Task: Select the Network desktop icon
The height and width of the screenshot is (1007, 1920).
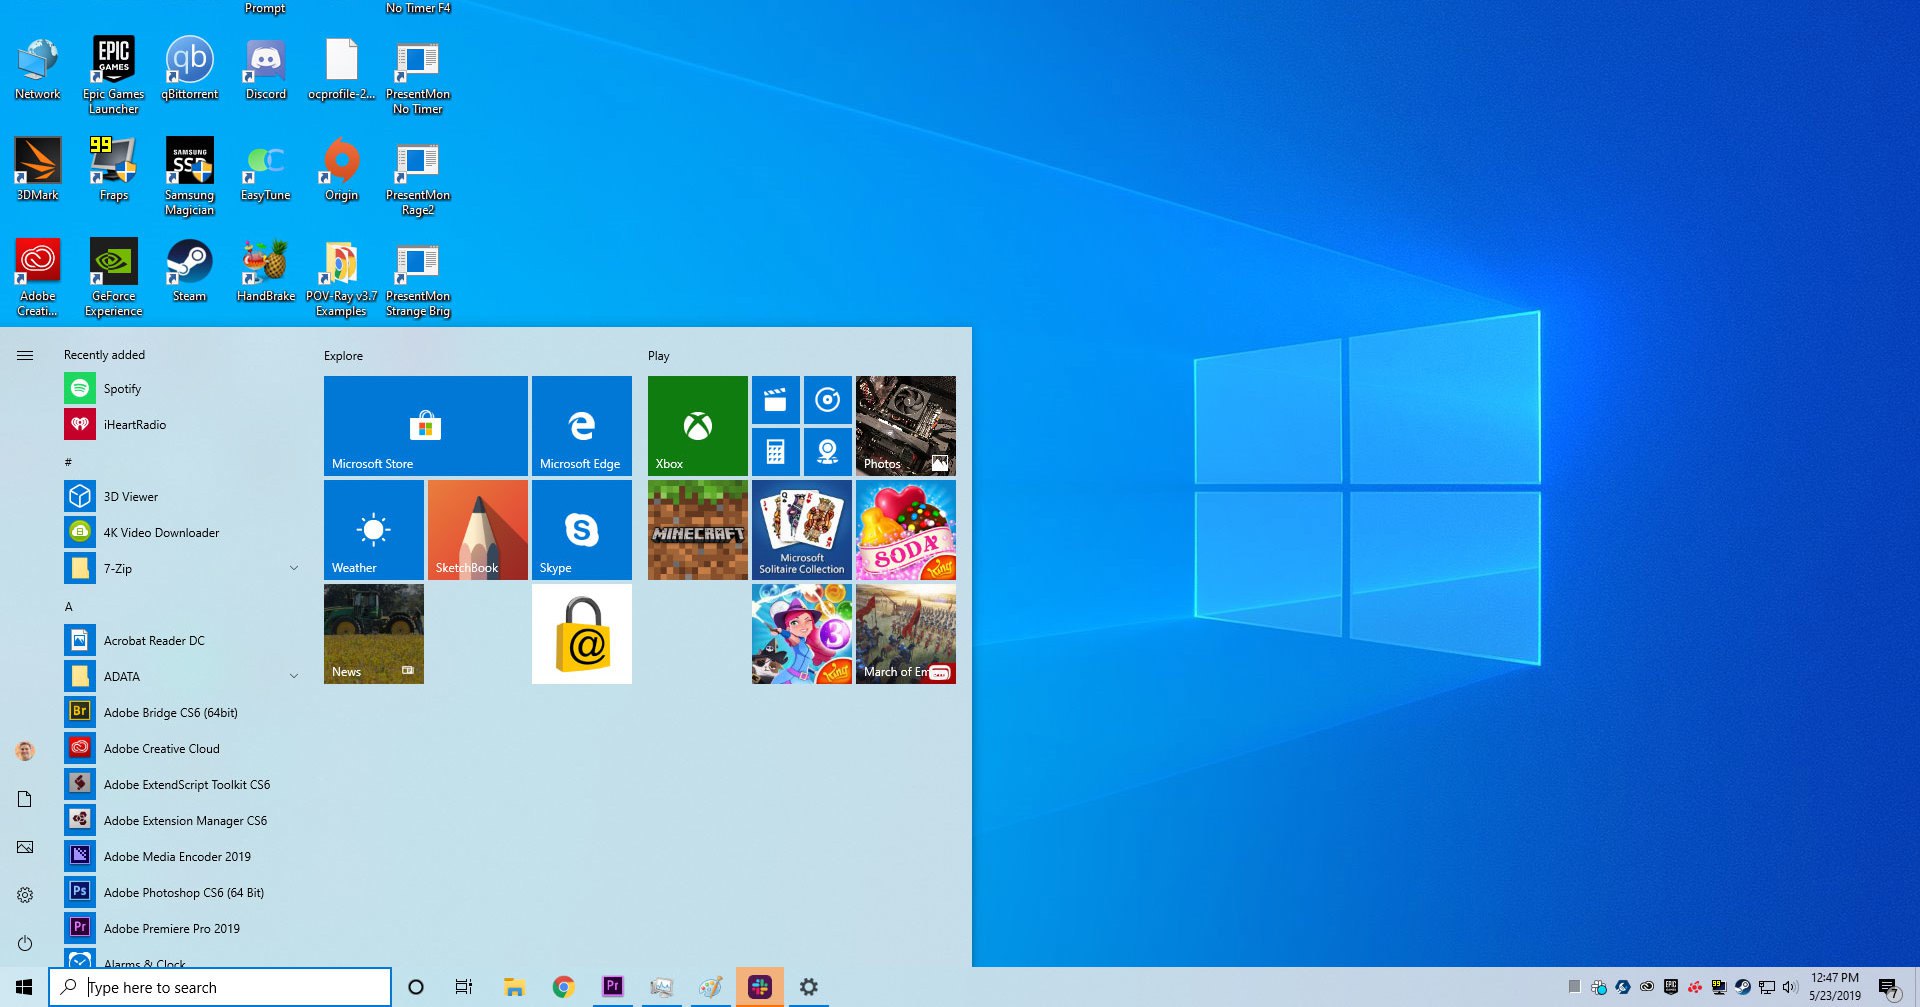Action: (x=37, y=69)
